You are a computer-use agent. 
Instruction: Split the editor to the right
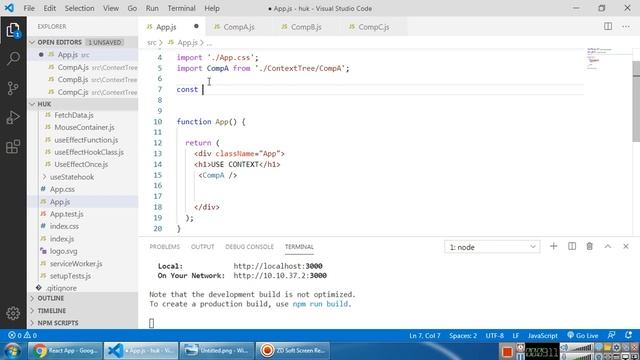tap(608, 27)
